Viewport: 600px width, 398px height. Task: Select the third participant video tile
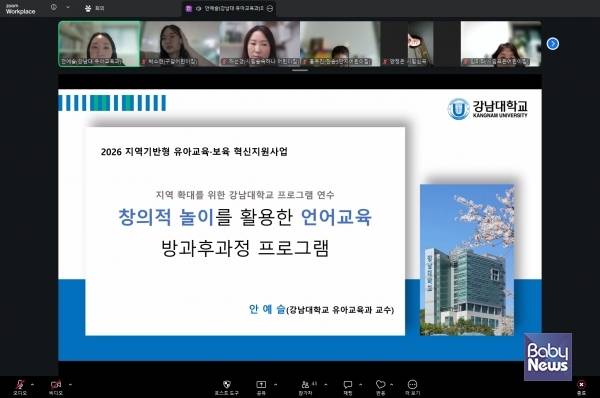260,44
